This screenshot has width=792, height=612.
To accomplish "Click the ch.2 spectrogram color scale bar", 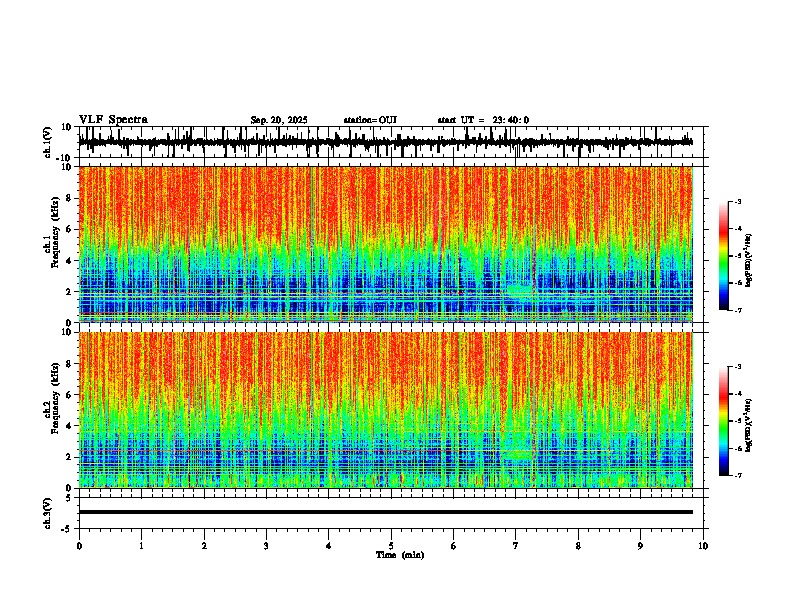I will (723, 421).
